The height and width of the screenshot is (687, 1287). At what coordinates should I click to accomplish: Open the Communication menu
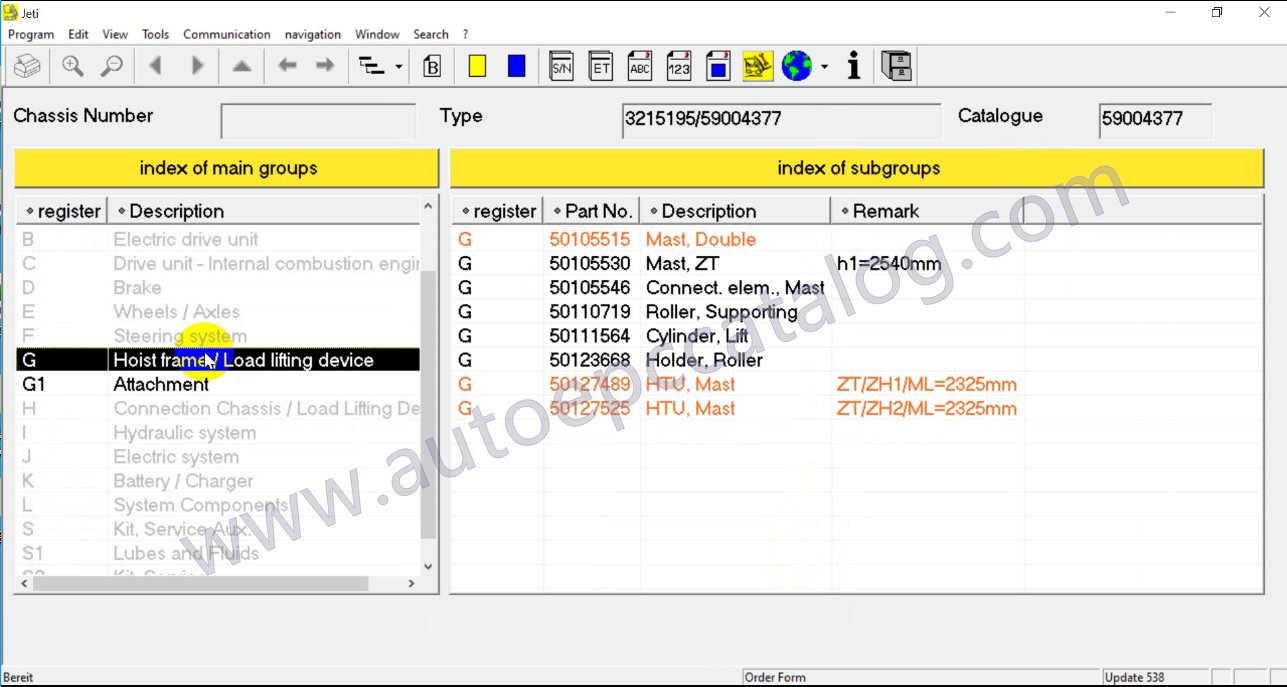[226, 34]
